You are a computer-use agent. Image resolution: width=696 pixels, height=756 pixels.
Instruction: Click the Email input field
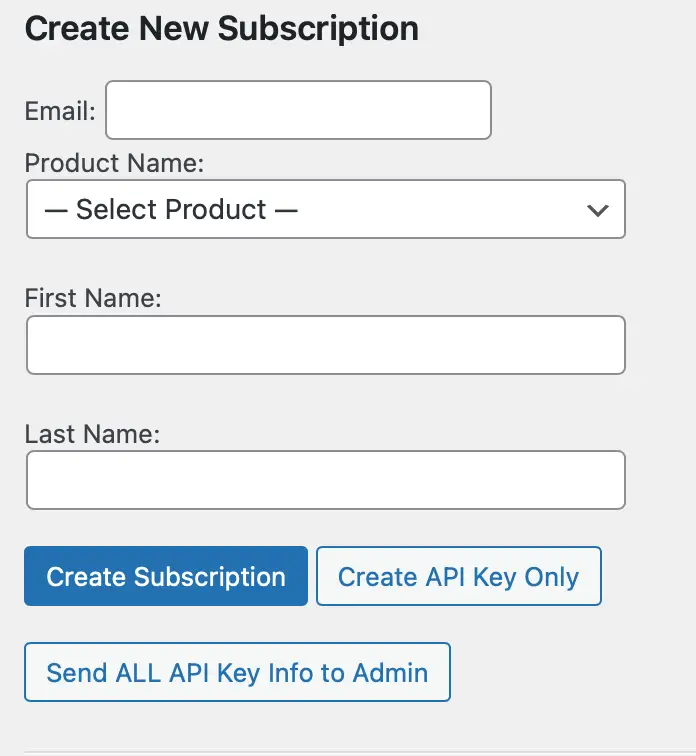[298, 110]
